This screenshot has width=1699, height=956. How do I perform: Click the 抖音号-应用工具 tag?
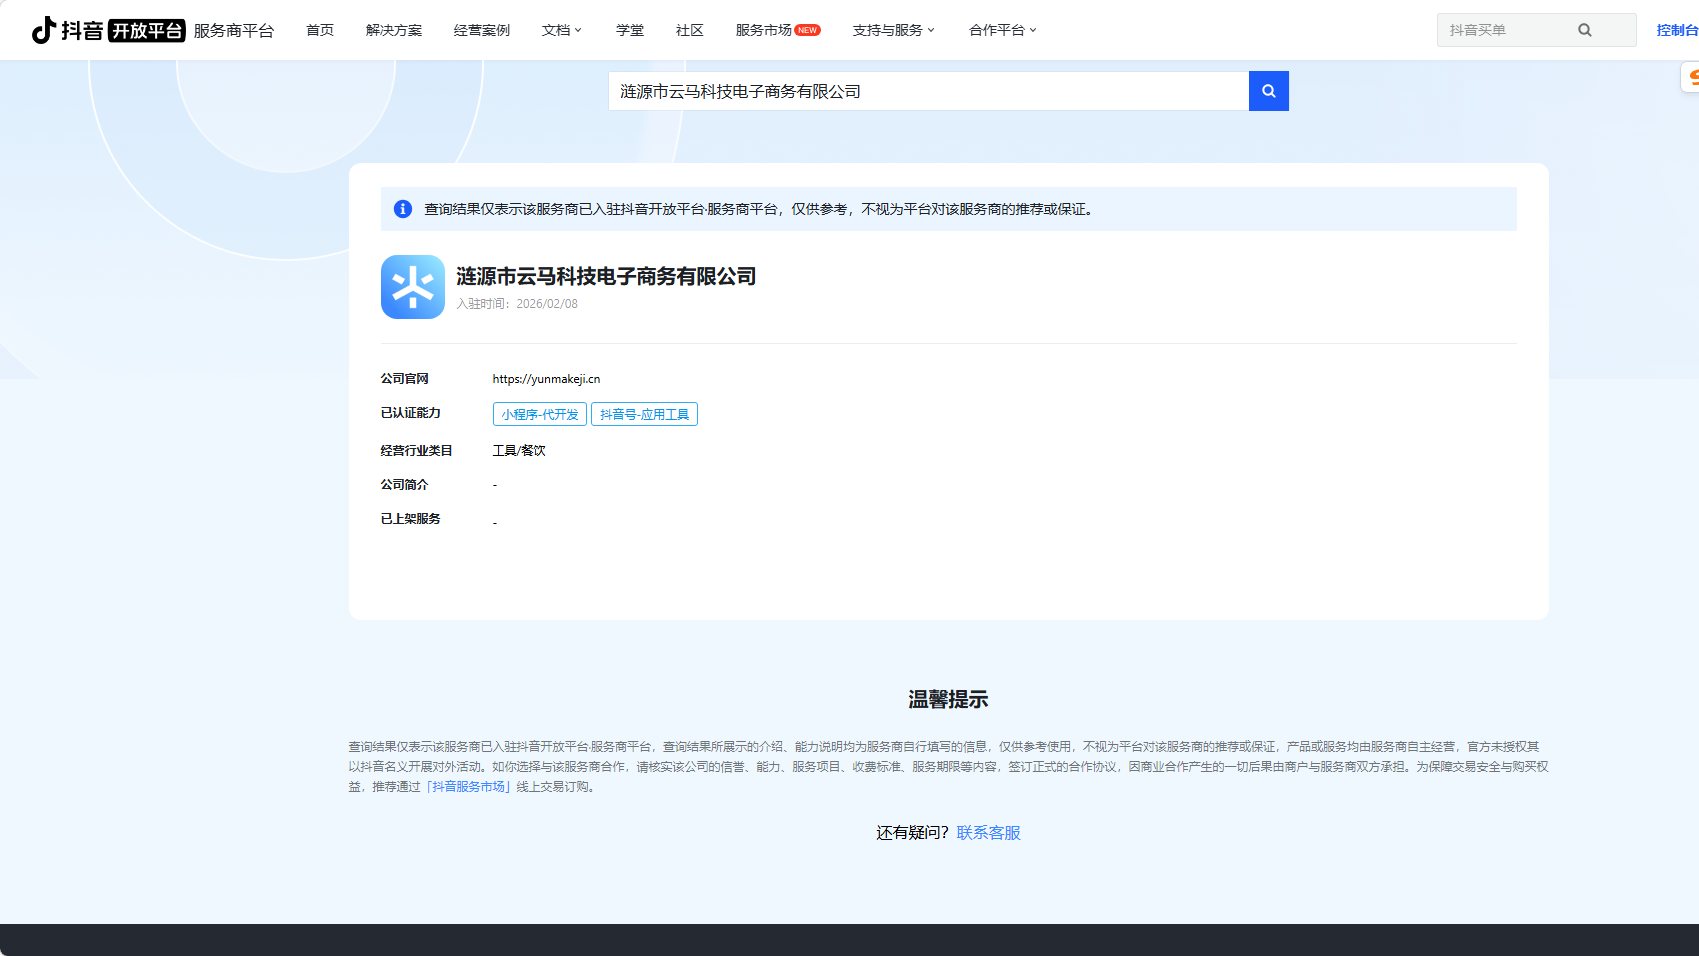[644, 414]
